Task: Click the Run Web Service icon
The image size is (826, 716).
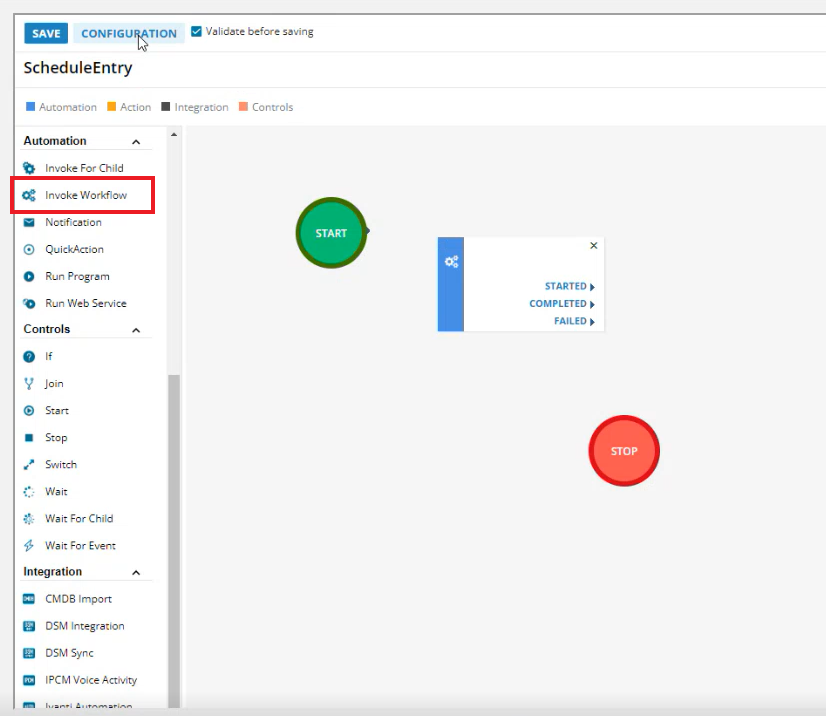Action: click(x=29, y=303)
